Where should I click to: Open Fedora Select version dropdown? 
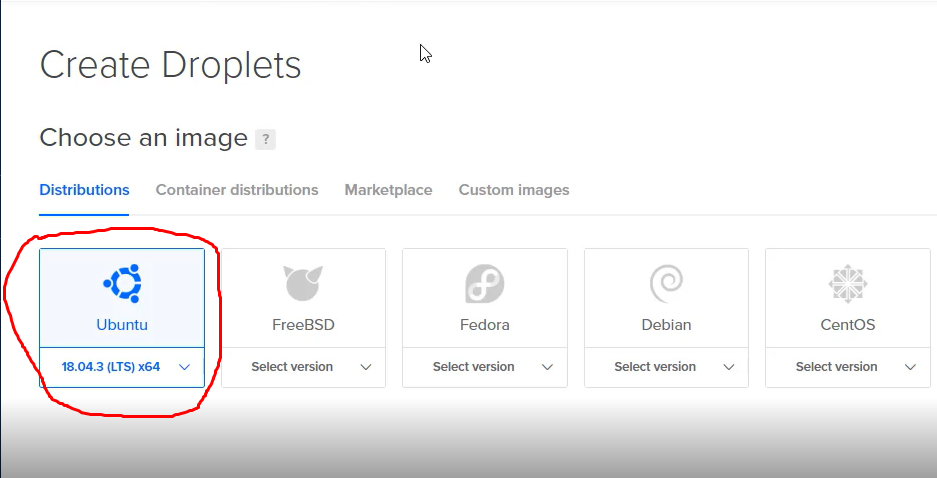click(485, 367)
